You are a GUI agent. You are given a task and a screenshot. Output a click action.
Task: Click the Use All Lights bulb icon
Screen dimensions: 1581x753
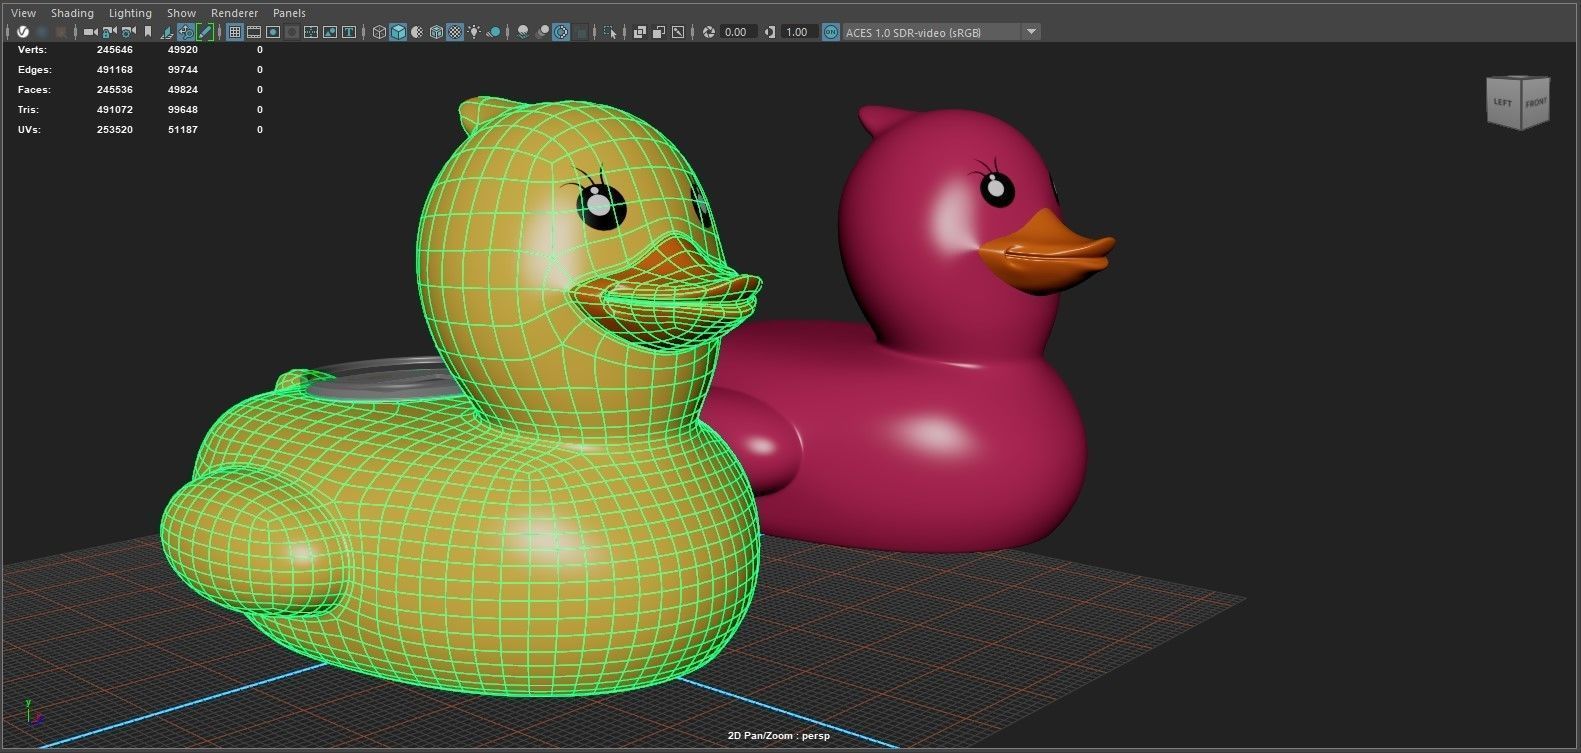474,32
